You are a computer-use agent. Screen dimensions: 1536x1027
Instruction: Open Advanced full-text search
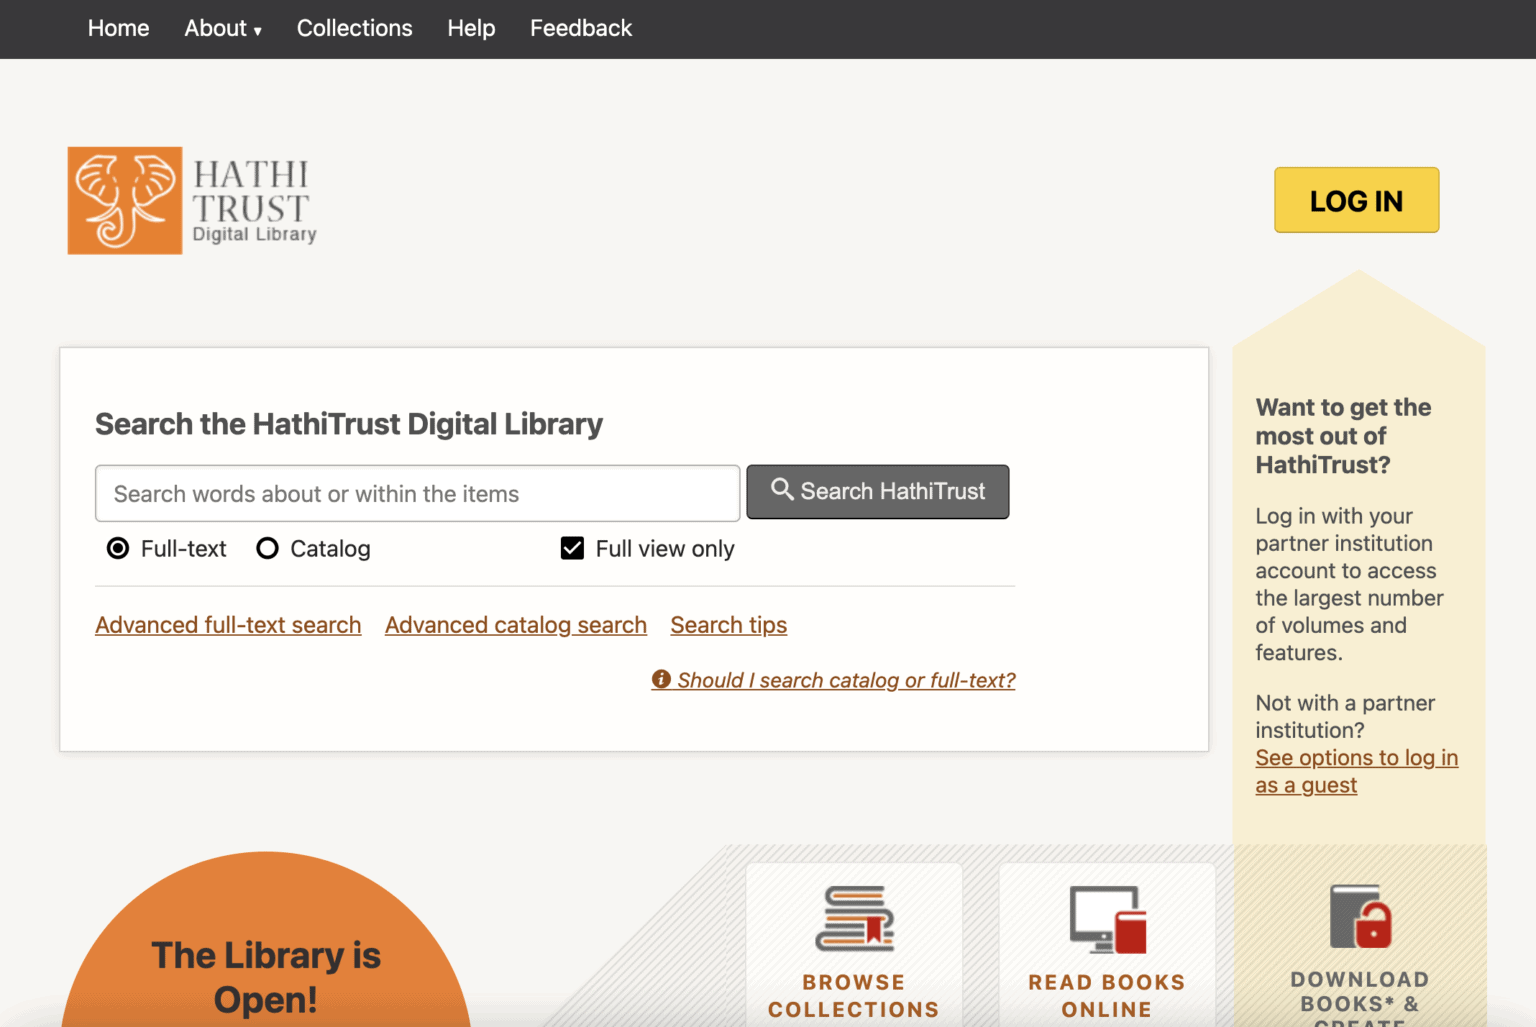pyautogui.click(x=228, y=624)
